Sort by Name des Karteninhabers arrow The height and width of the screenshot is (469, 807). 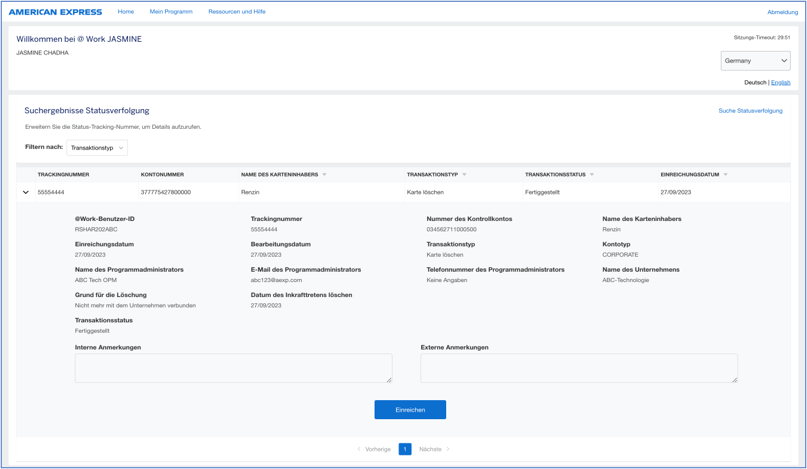[324, 175]
